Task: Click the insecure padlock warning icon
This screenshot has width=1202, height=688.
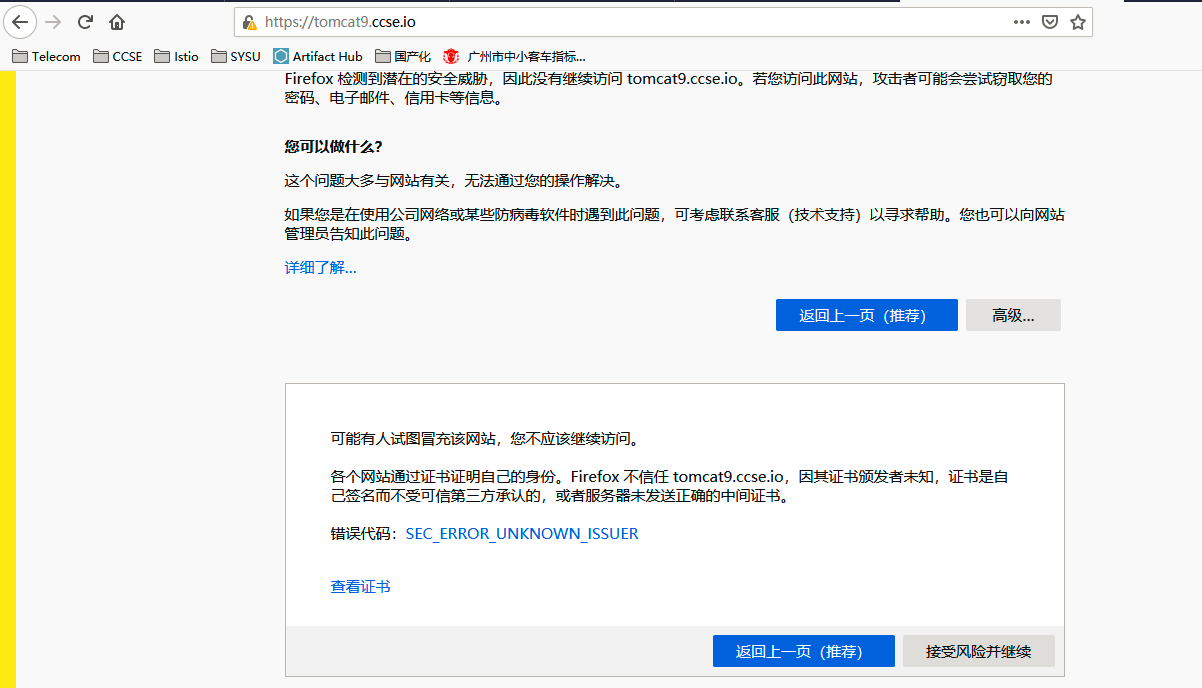Action: click(249, 22)
